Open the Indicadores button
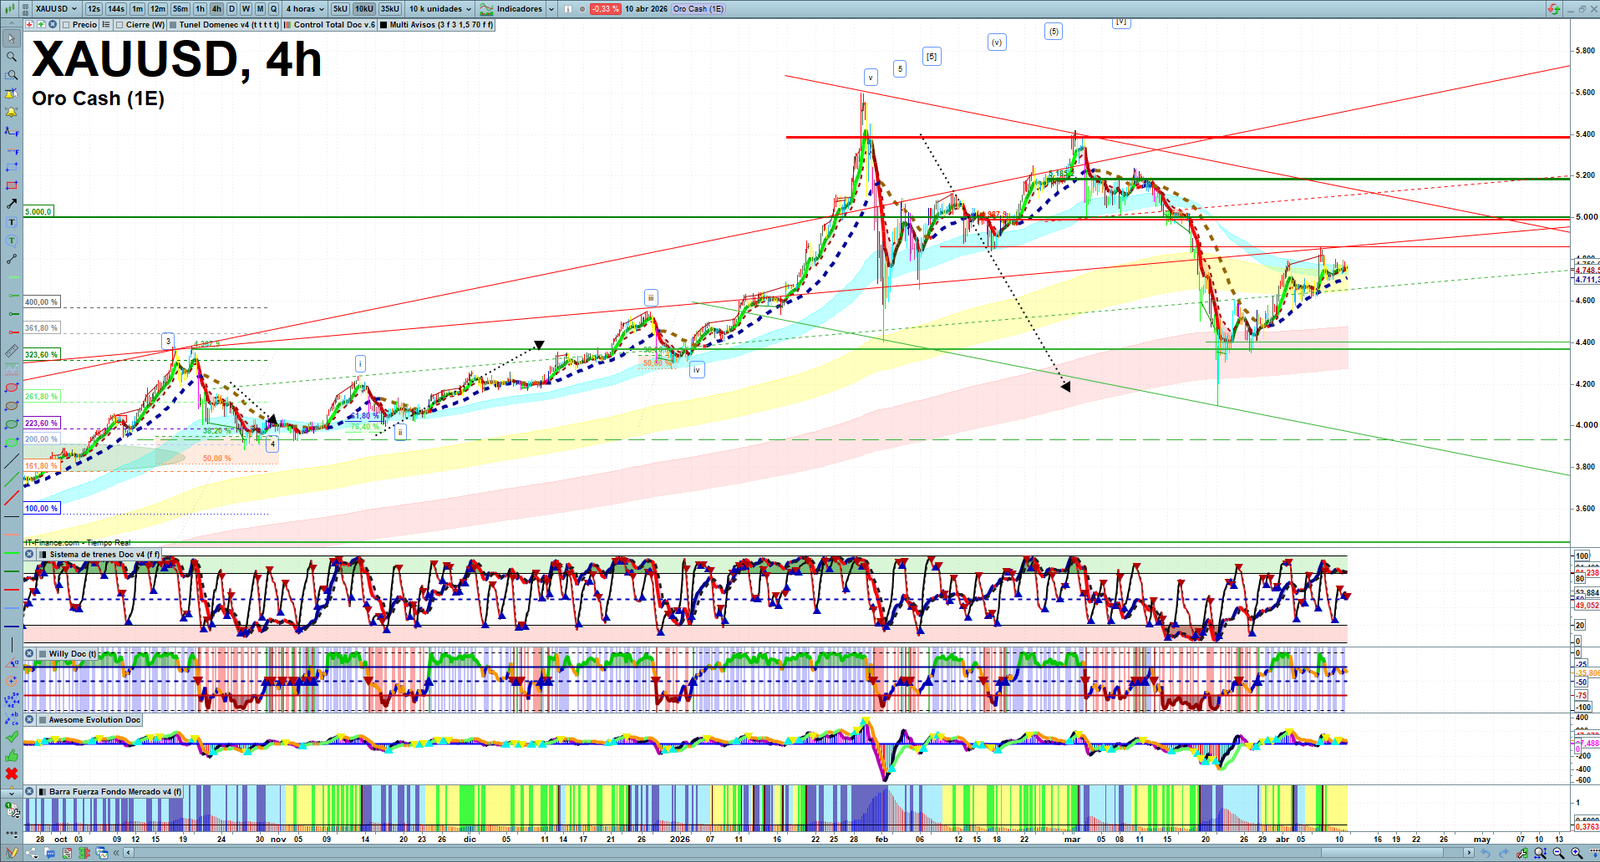This screenshot has height=862, width=1600. tap(517, 9)
